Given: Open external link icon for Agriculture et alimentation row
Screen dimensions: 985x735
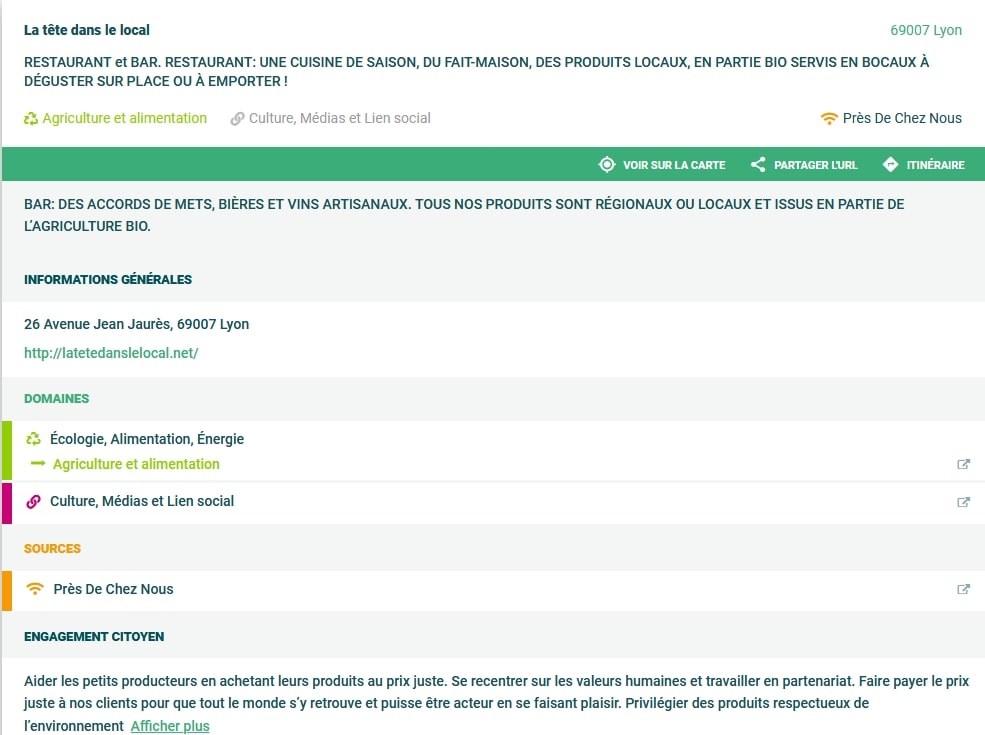Looking at the screenshot, I should tap(963, 464).
